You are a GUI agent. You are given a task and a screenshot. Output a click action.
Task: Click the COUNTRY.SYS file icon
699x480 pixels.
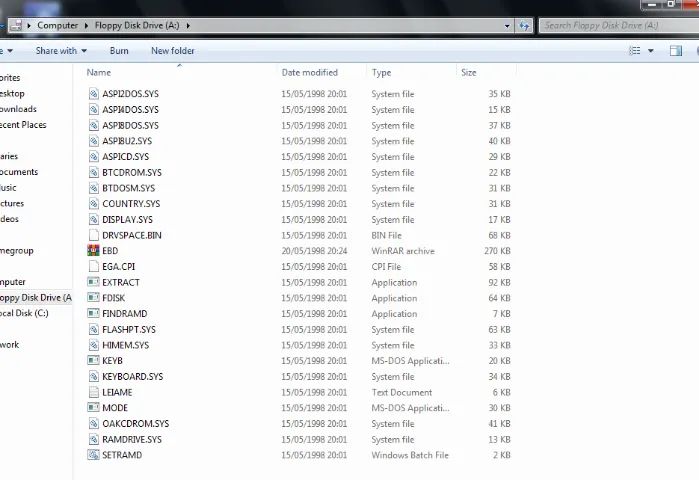[93, 204]
